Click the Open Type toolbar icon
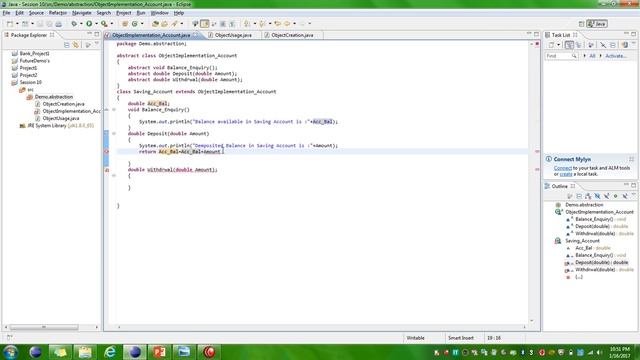 155,24
